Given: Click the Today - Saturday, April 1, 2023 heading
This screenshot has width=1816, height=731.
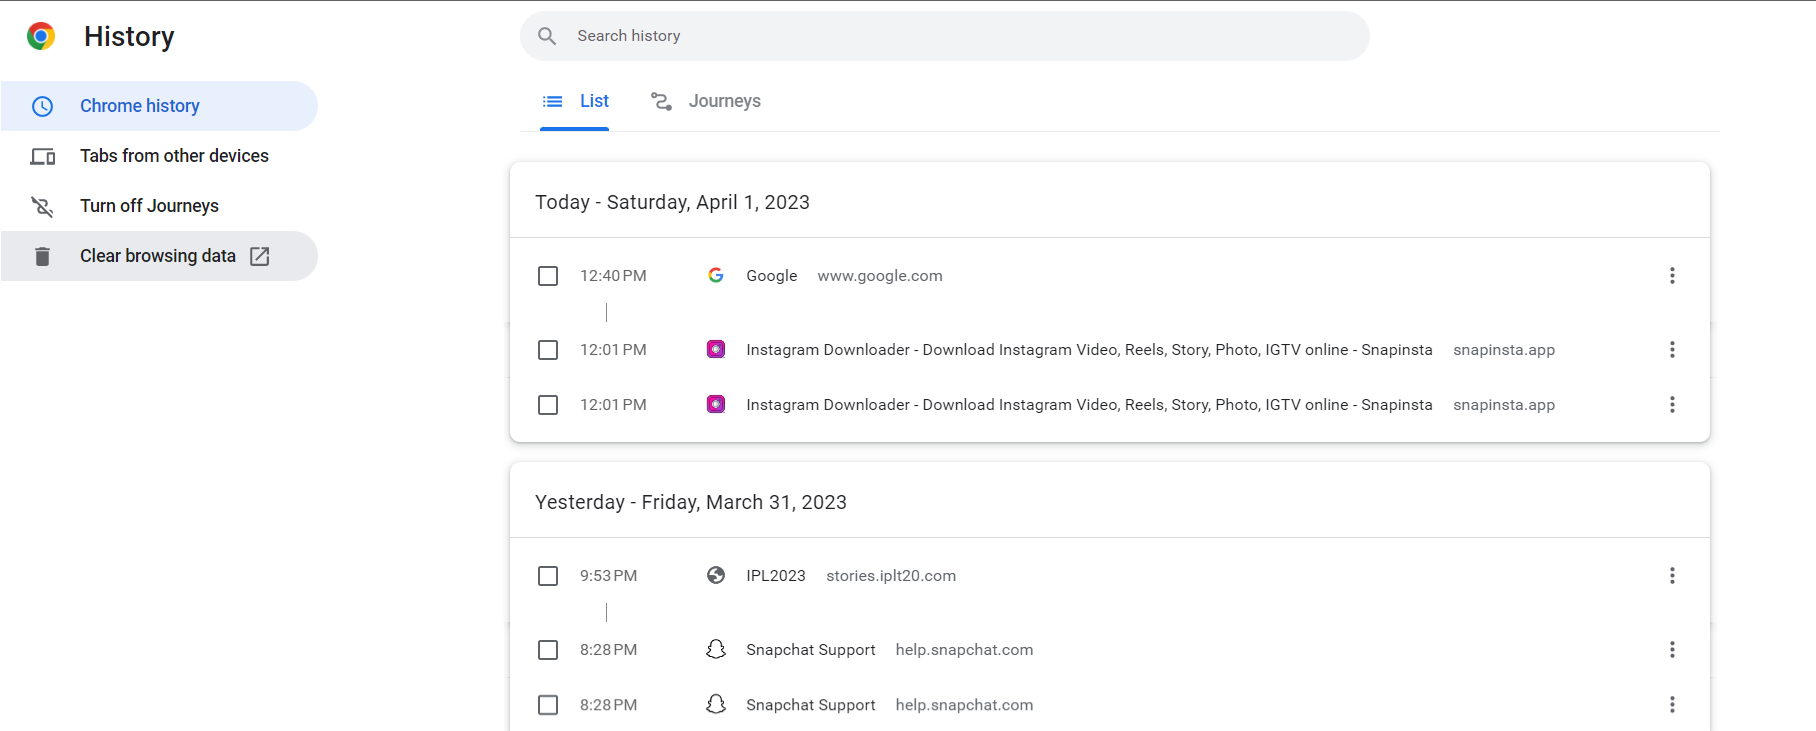Looking at the screenshot, I should click(672, 202).
